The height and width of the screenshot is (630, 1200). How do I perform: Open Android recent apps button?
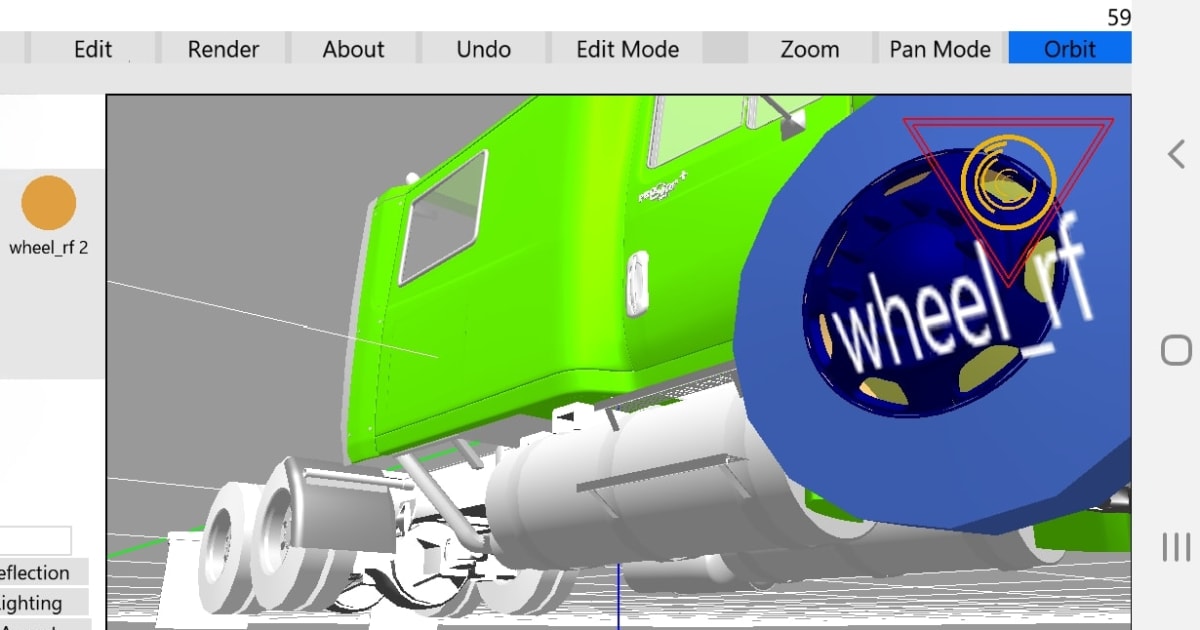click(x=1176, y=547)
